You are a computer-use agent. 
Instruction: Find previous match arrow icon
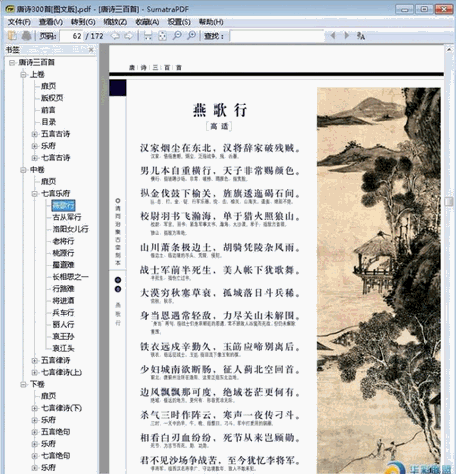pos(332,35)
